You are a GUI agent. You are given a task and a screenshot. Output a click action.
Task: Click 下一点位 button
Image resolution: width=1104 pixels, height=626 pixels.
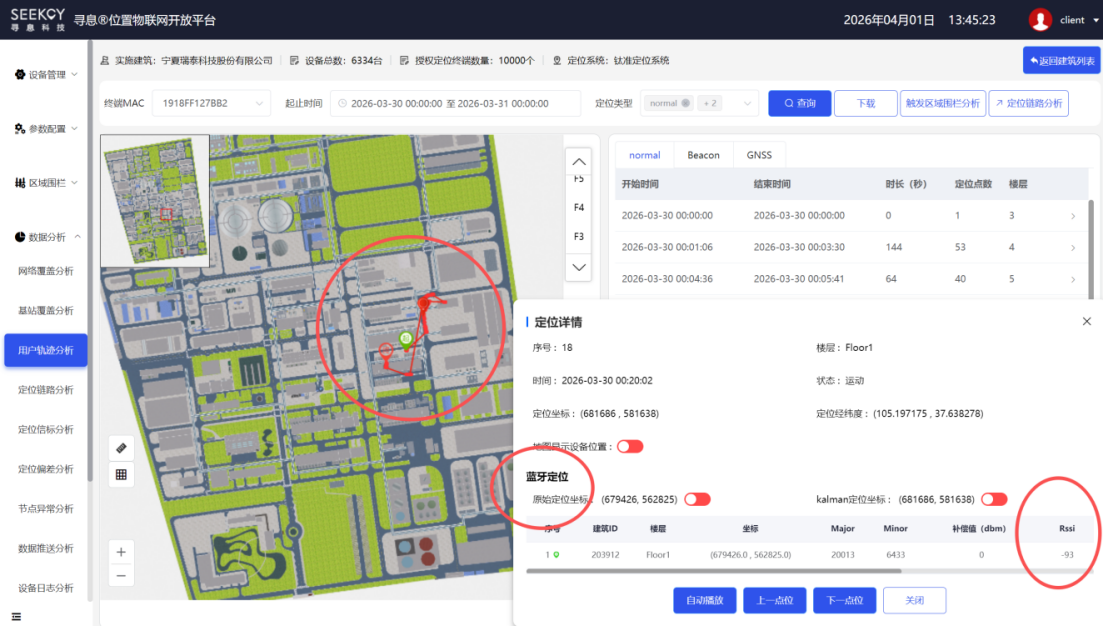coord(844,601)
